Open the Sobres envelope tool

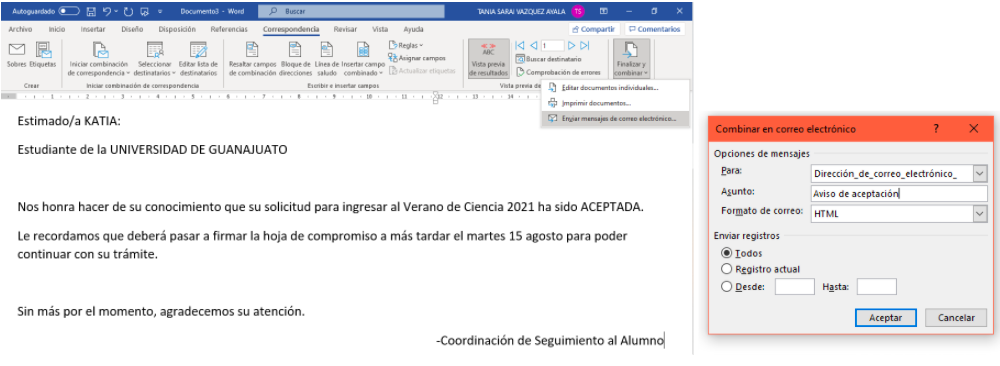[x=16, y=55]
